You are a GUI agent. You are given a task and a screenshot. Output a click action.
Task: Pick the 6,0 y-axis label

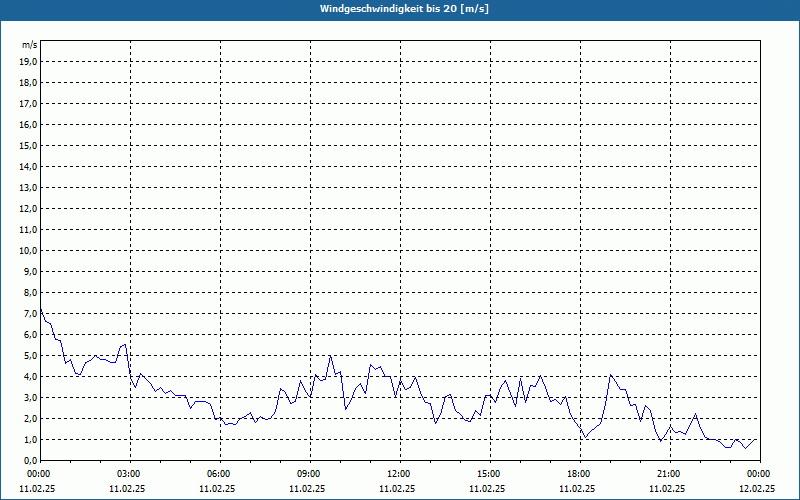pyautogui.click(x=30, y=335)
